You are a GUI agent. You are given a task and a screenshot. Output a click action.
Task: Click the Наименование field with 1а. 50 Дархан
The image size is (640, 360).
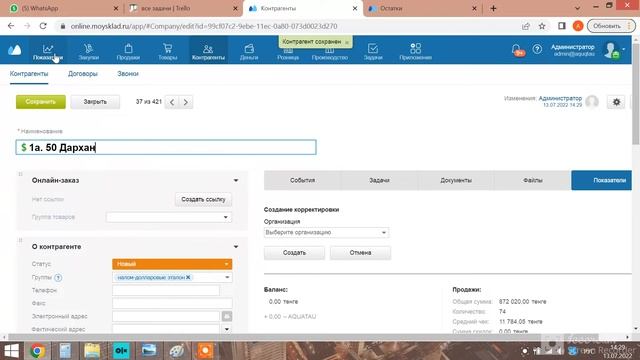tap(166, 147)
